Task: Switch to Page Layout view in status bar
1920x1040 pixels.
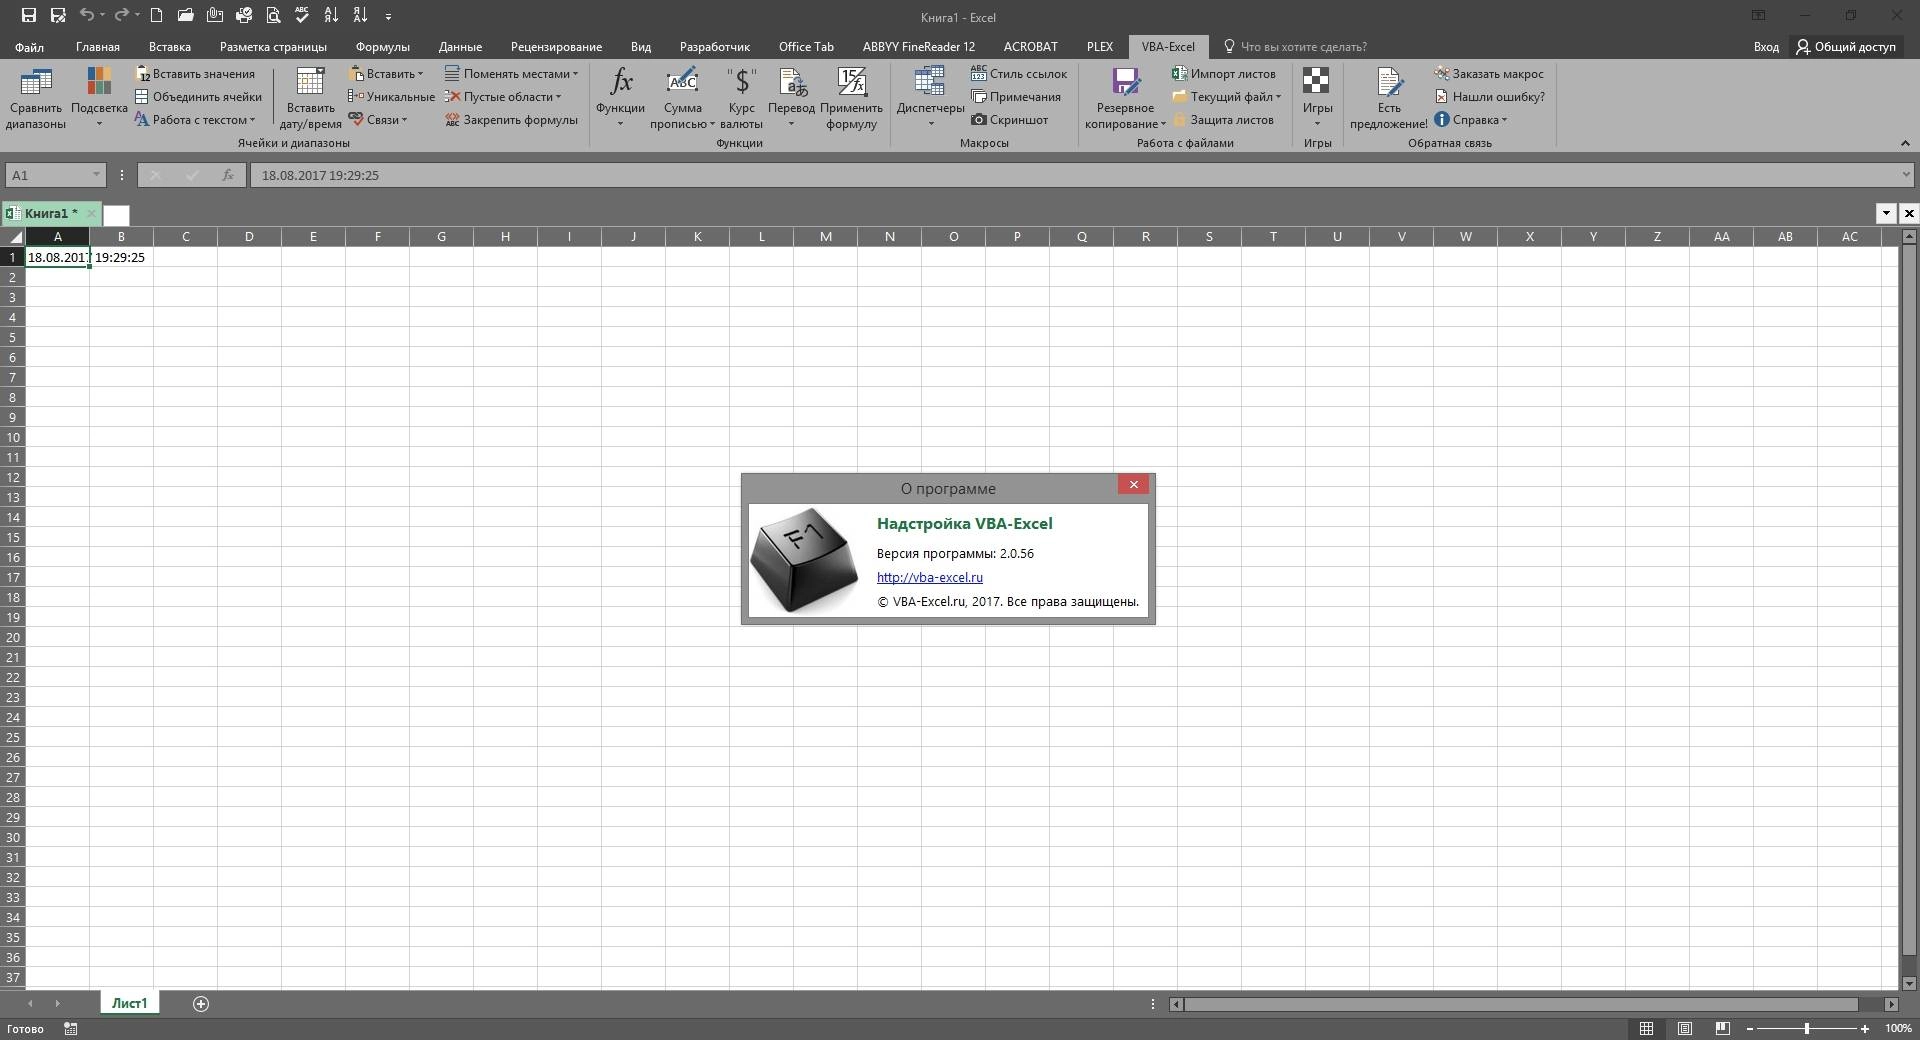Action: [1685, 1028]
